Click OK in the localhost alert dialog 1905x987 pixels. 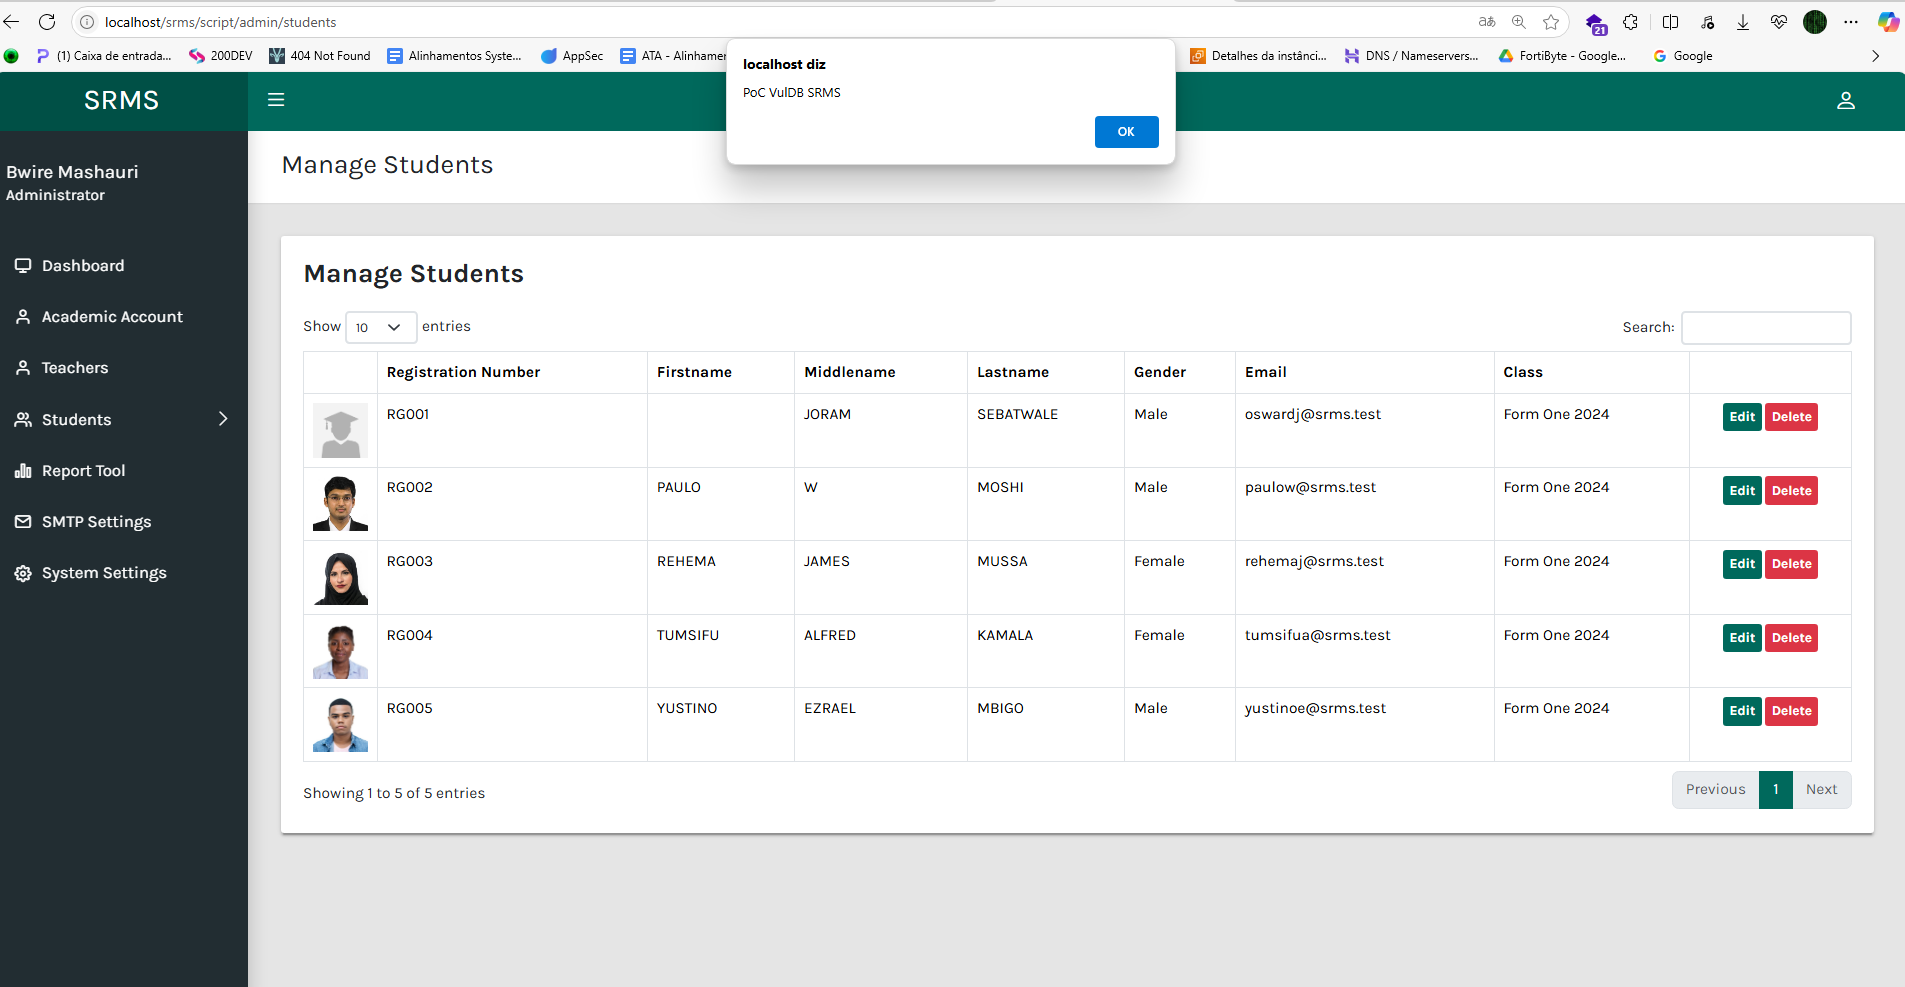click(x=1126, y=132)
